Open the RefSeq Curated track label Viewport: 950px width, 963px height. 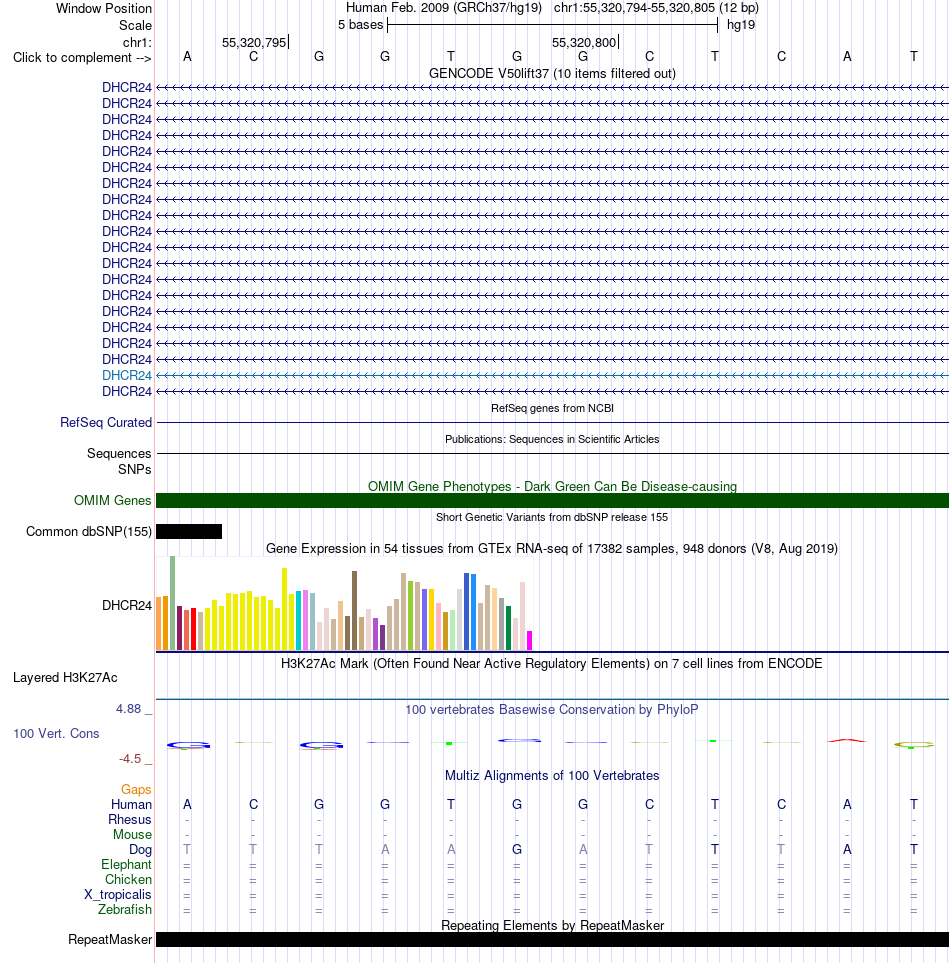(x=106, y=423)
